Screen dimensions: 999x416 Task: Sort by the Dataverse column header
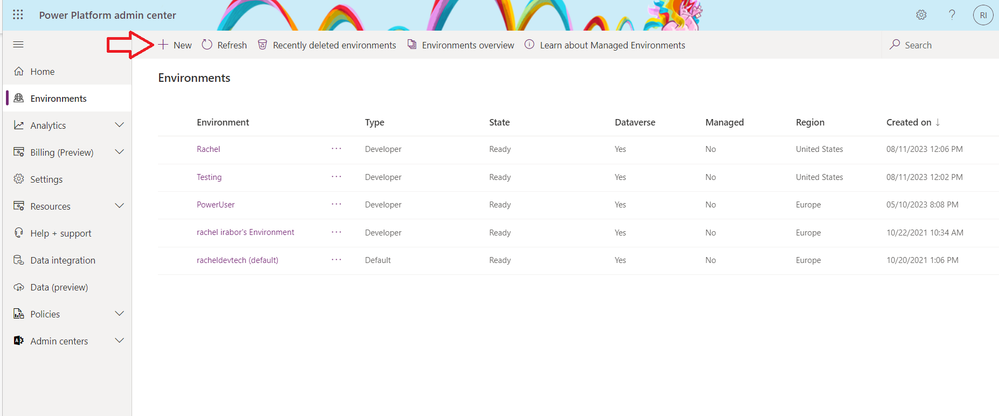635,122
